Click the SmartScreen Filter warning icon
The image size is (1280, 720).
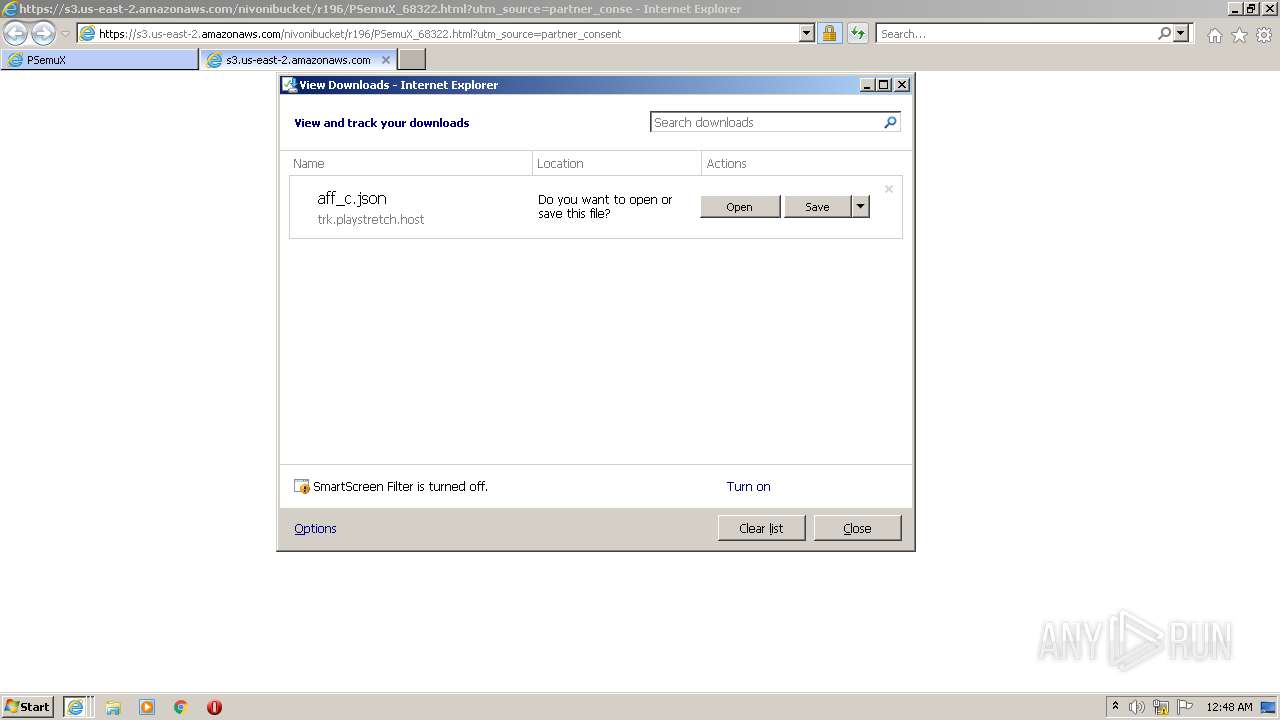tap(302, 487)
